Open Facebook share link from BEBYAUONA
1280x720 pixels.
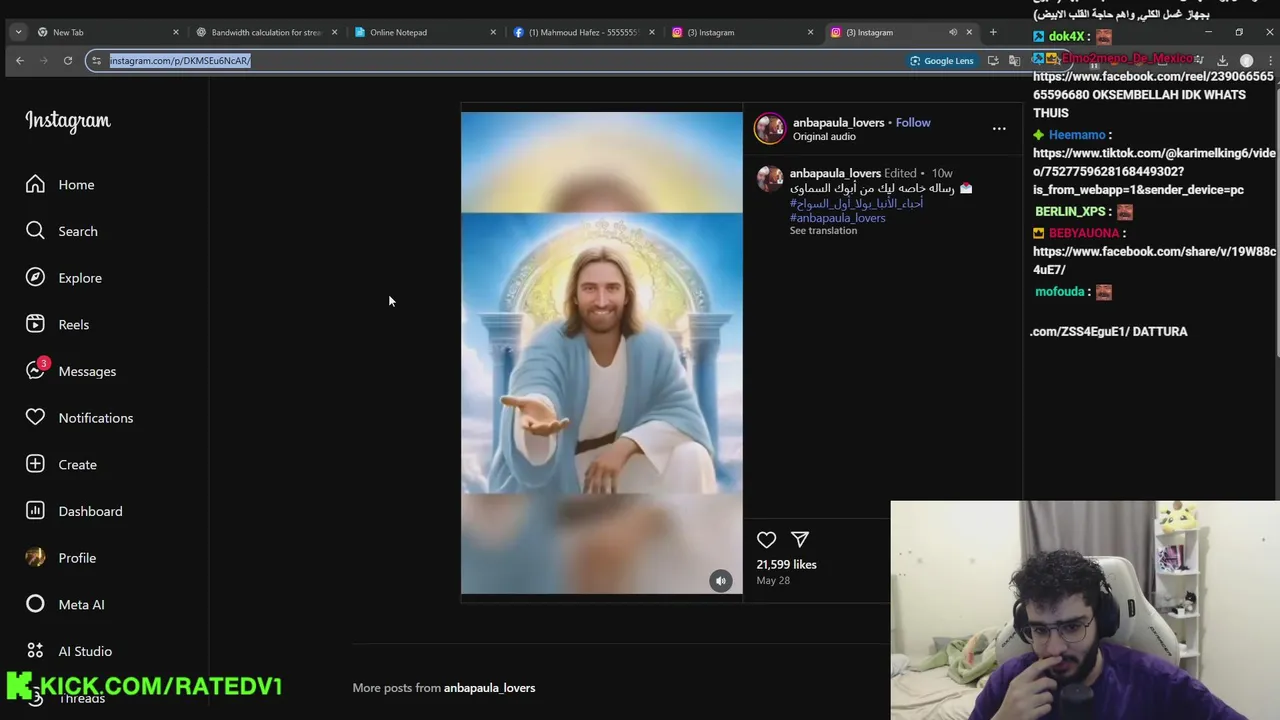[1154, 261]
